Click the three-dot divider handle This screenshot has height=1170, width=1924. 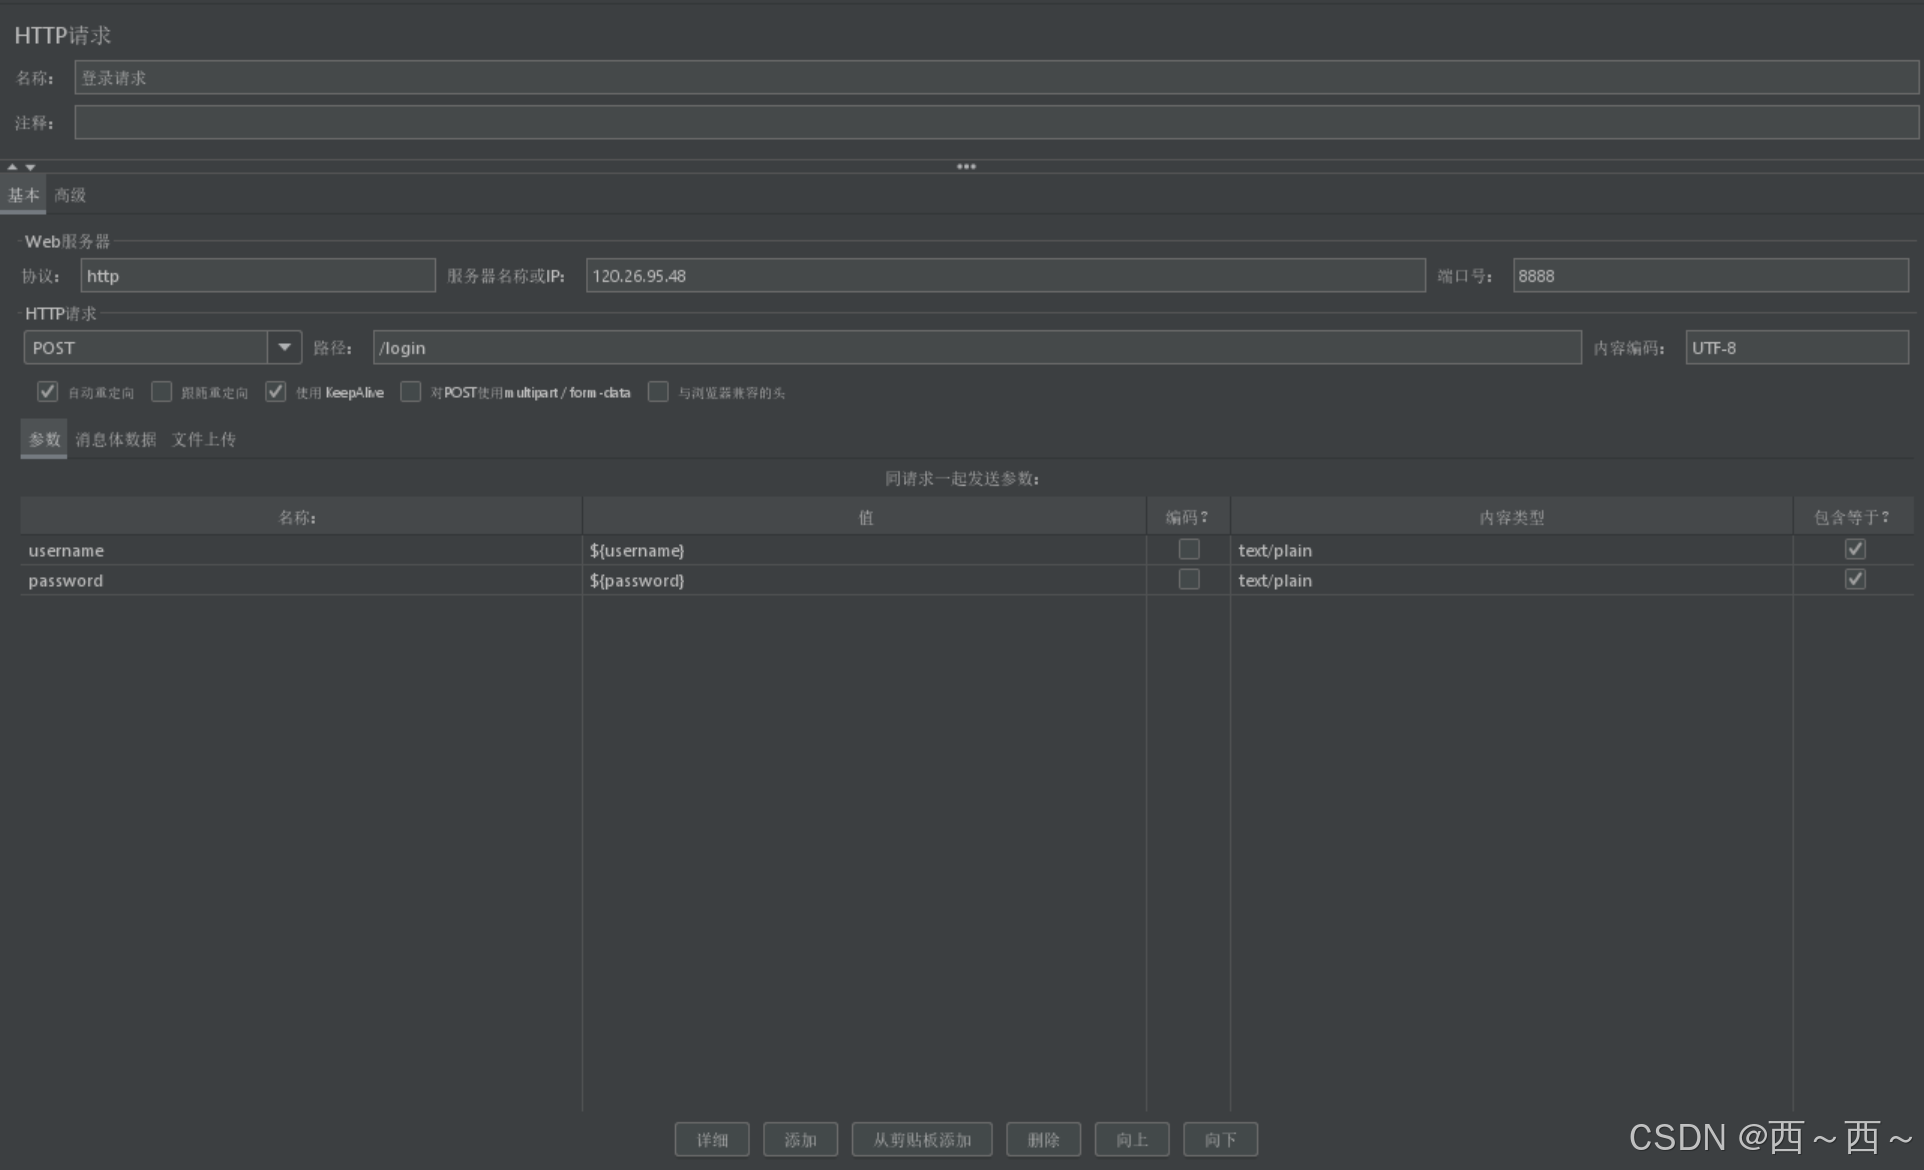[x=966, y=167]
